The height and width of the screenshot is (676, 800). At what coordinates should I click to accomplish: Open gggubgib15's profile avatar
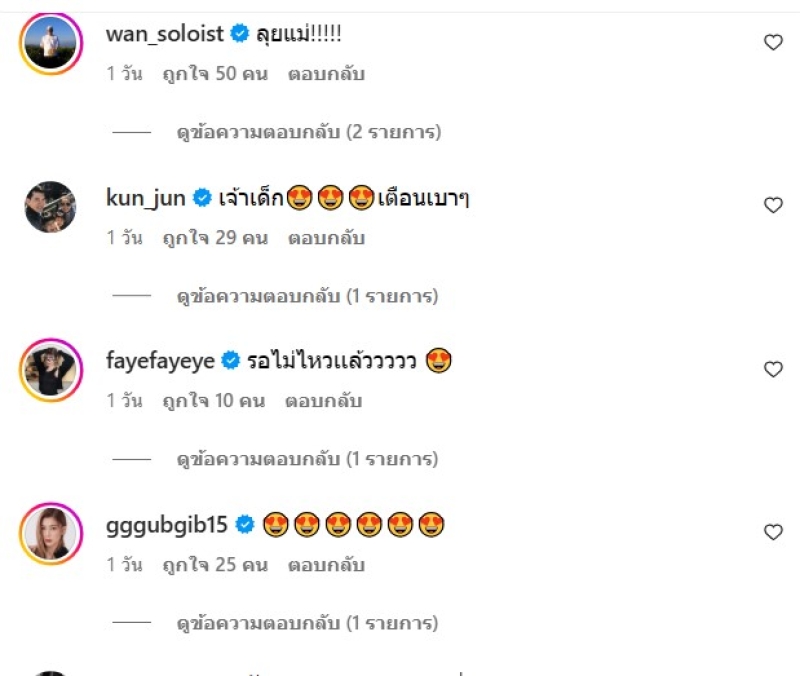pos(50,534)
